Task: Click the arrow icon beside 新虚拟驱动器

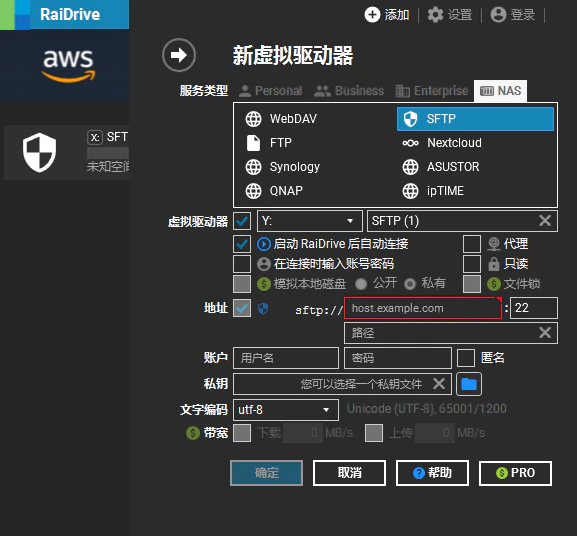Action: (x=179, y=55)
